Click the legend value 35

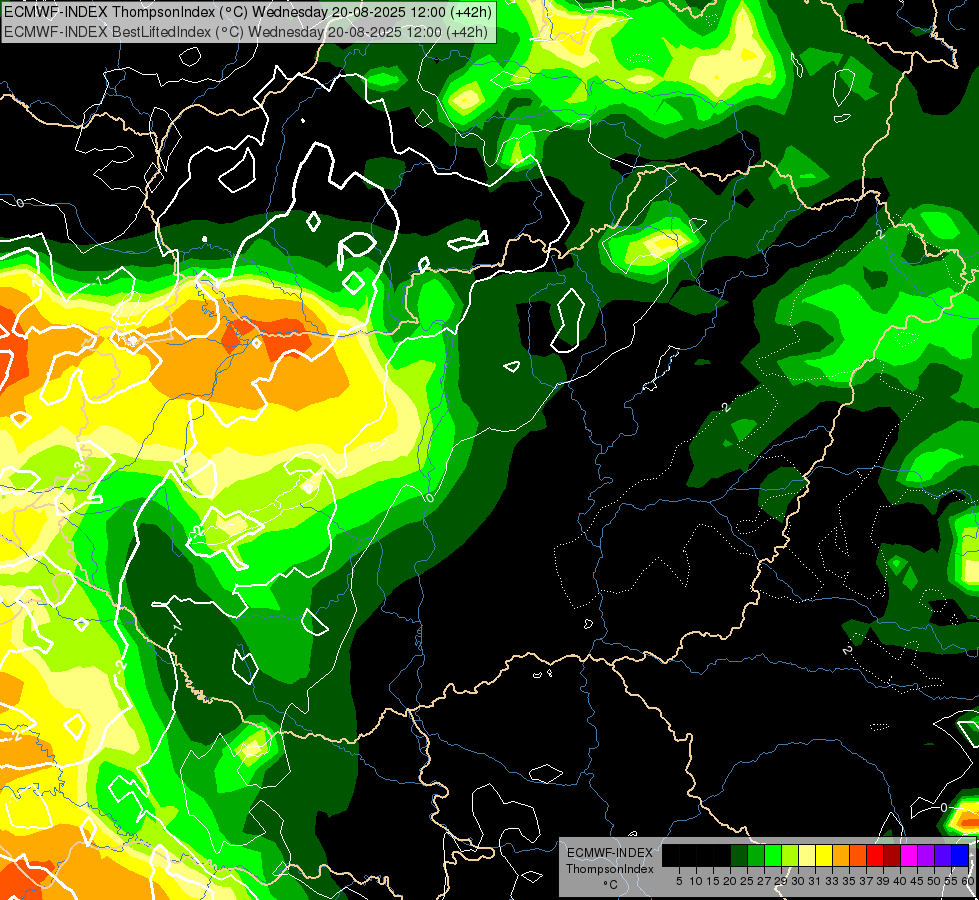click(849, 881)
